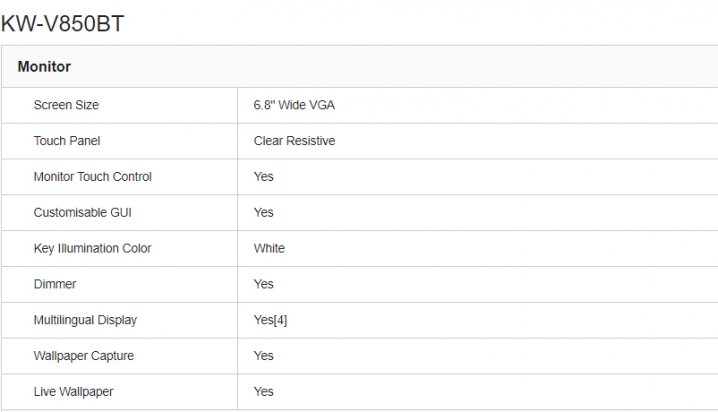718x412 pixels.
Task: Select the Dimmer row label
Action: pyautogui.click(x=55, y=284)
